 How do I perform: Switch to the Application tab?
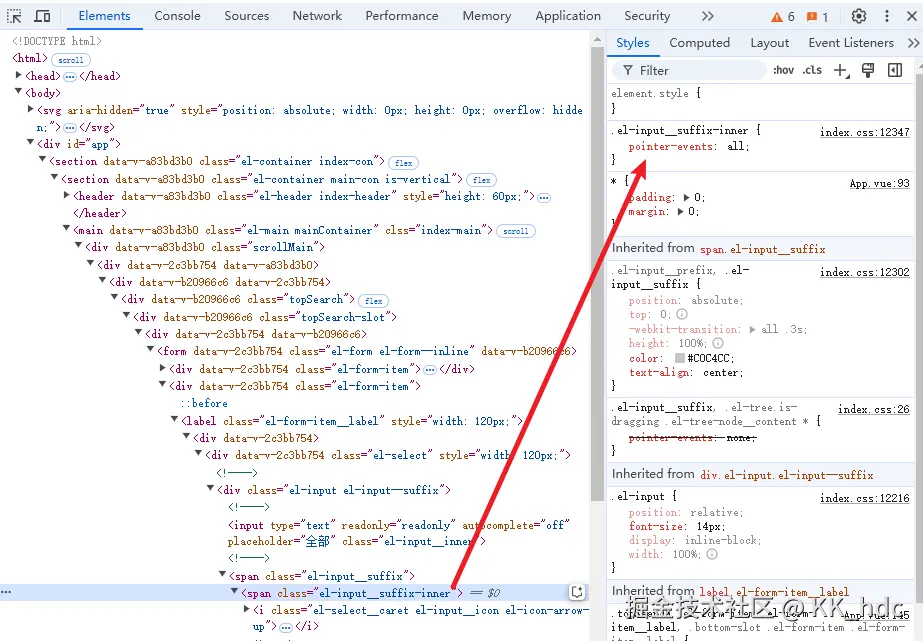click(x=568, y=16)
